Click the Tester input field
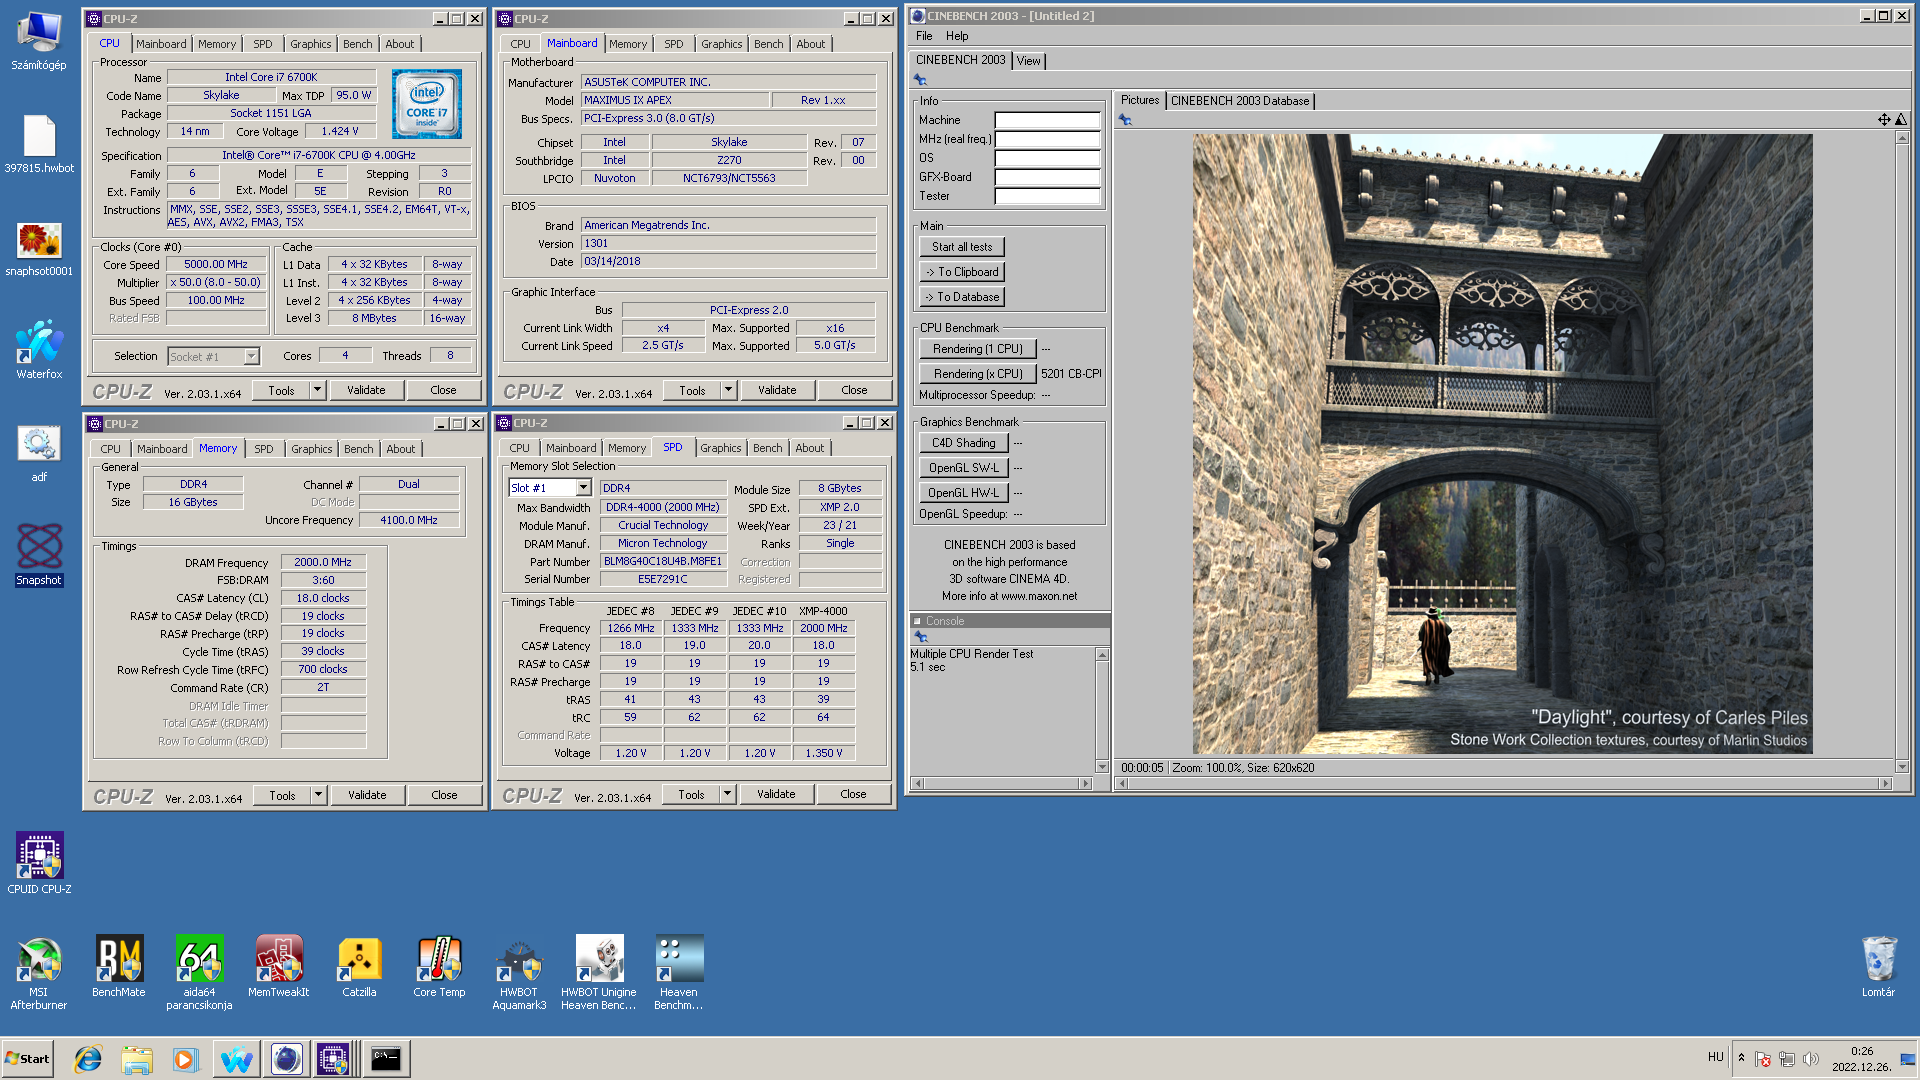The width and height of the screenshot is (1920, 1080). (x=1047, y=196)
